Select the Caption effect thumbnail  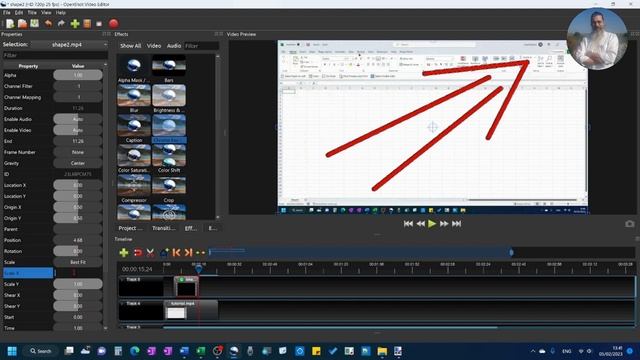tap(134, 126)
